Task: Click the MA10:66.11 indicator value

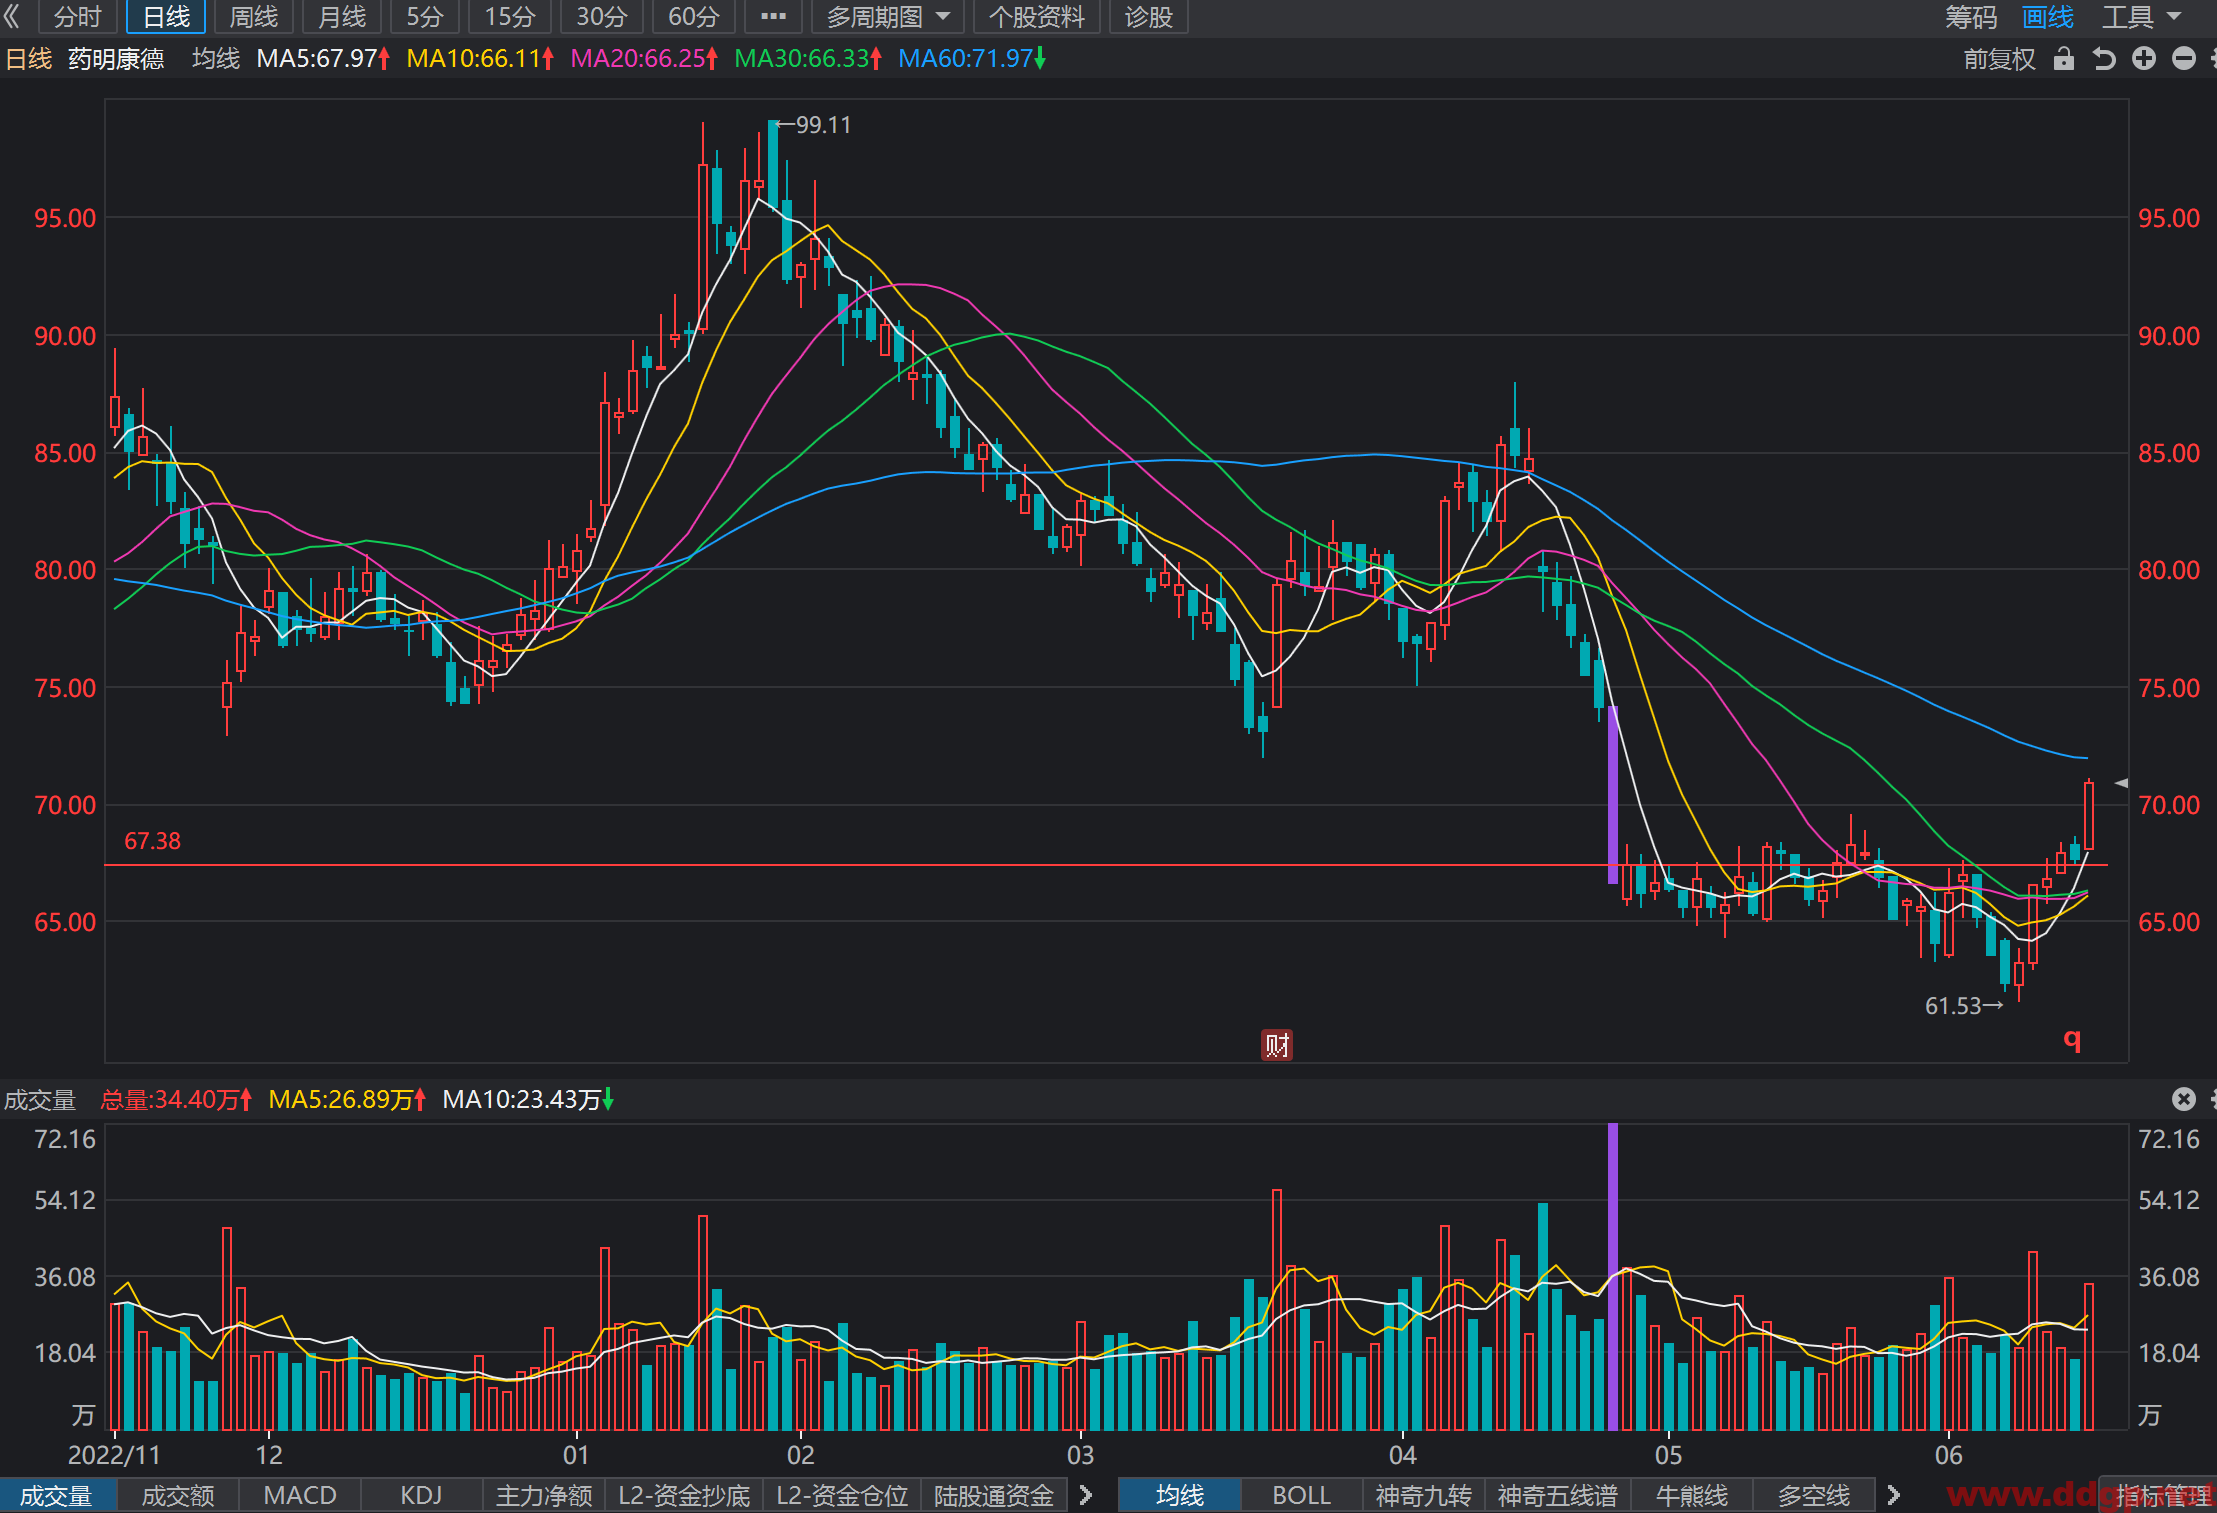Action: (480, 59)
